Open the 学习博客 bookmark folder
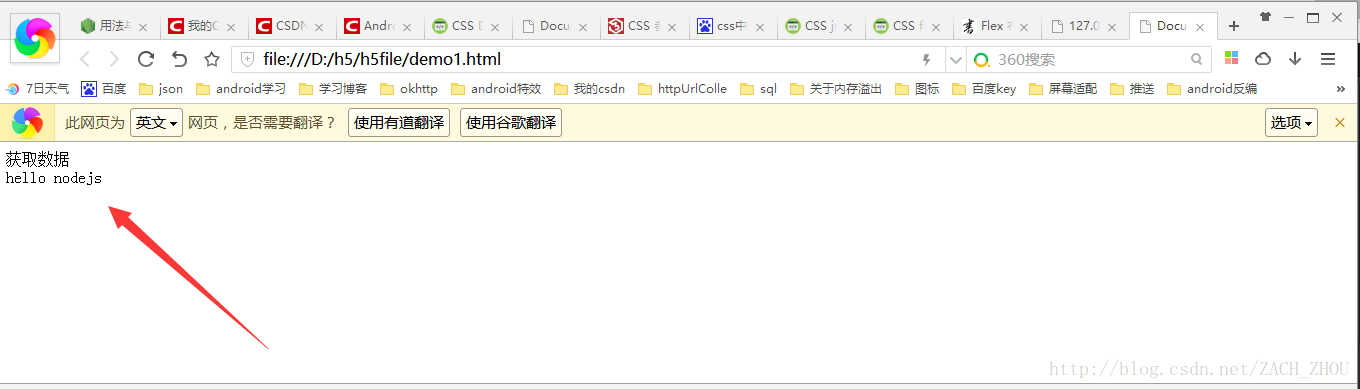 pyautogui.click(x=333, y=89)
